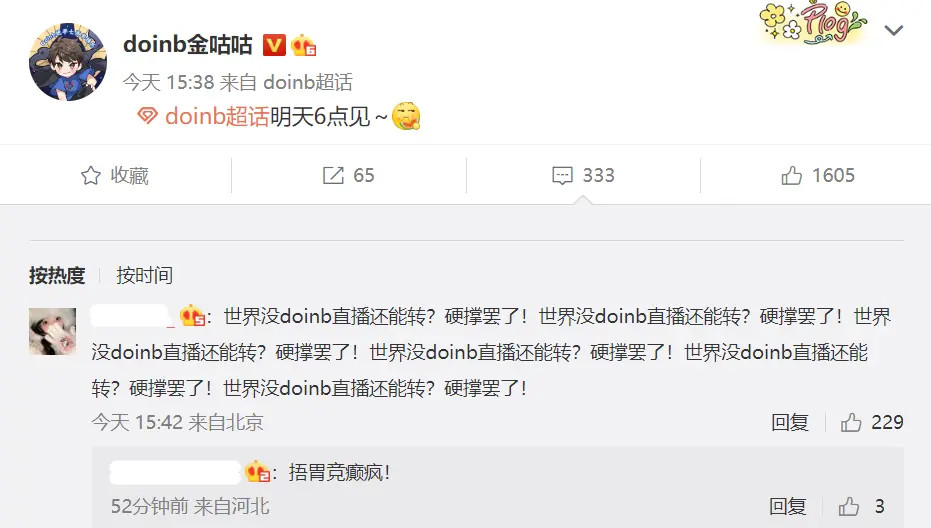Sort comments by 按热度
931x528 pixels.
(x=57, y=276)
